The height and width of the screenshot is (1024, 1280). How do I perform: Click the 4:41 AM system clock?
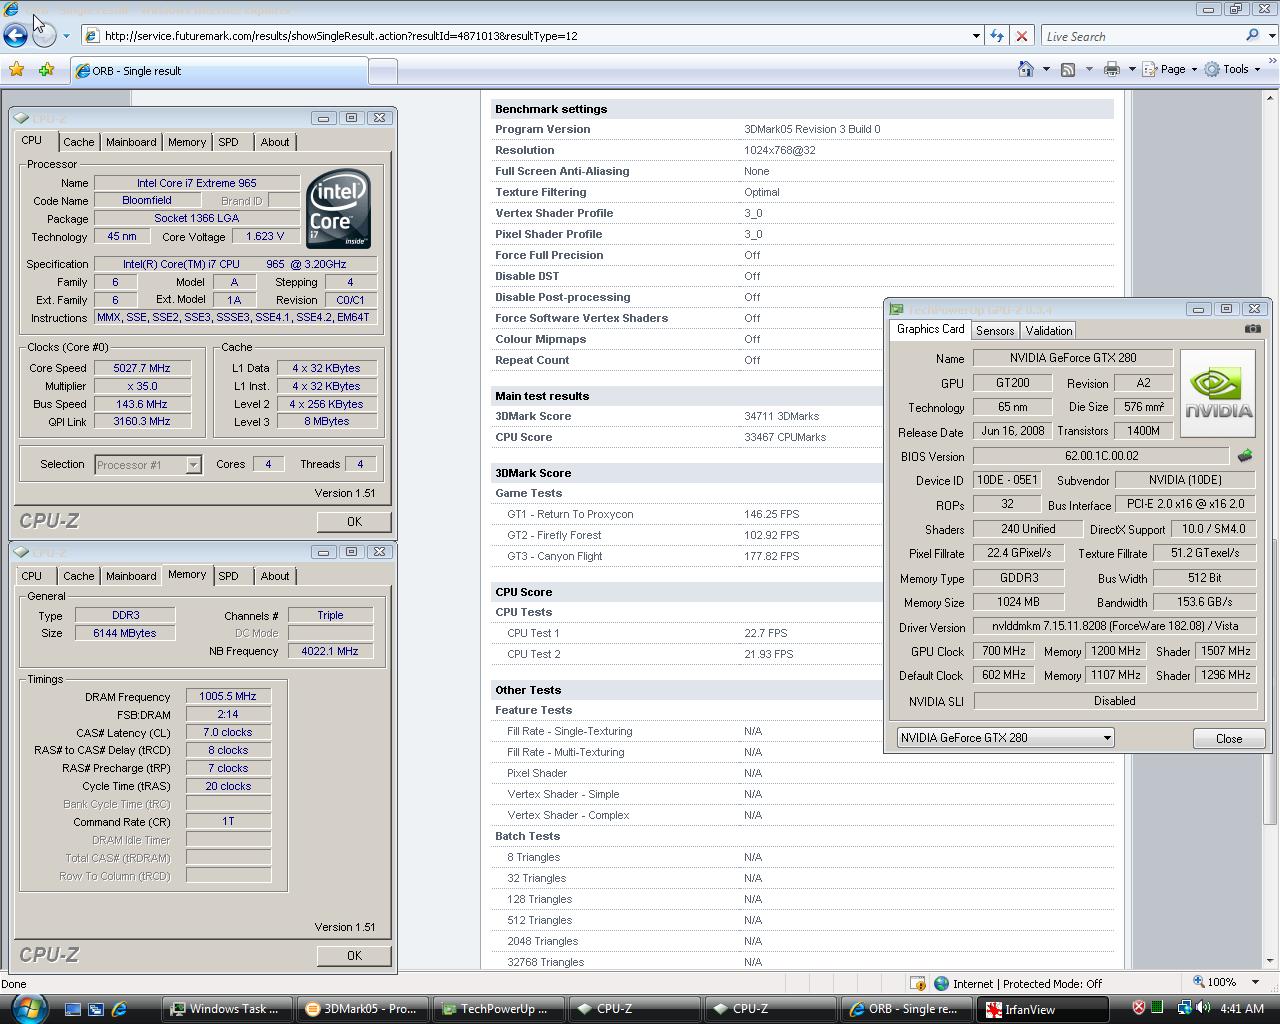(x=1242, y=1009)
